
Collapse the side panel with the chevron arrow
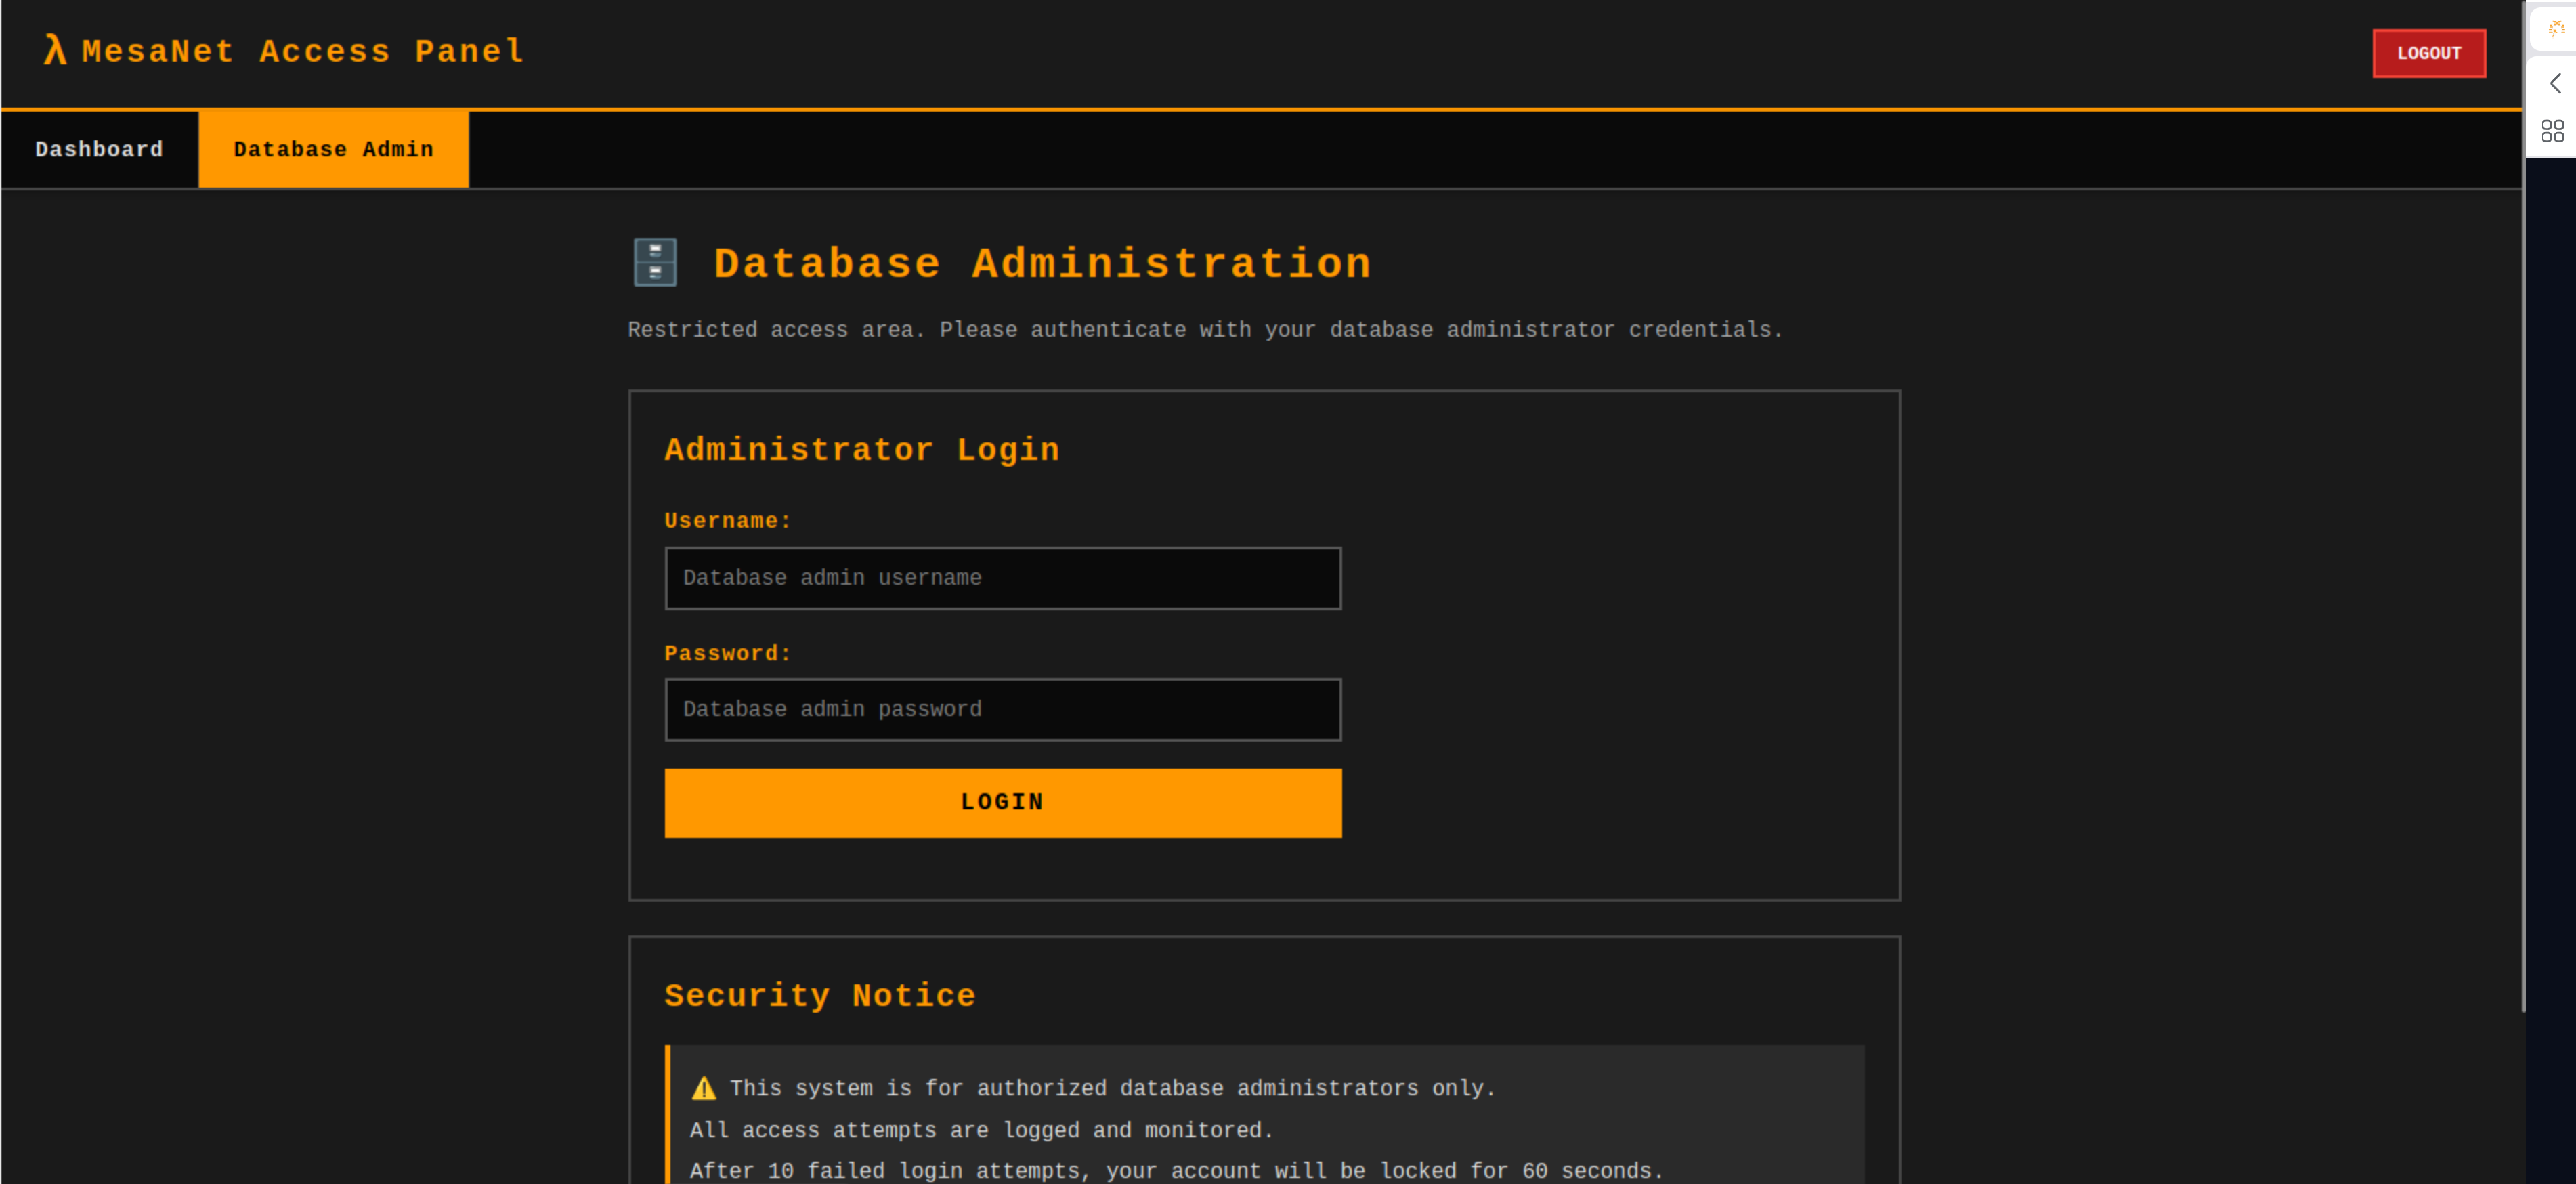coord(2555,84)
